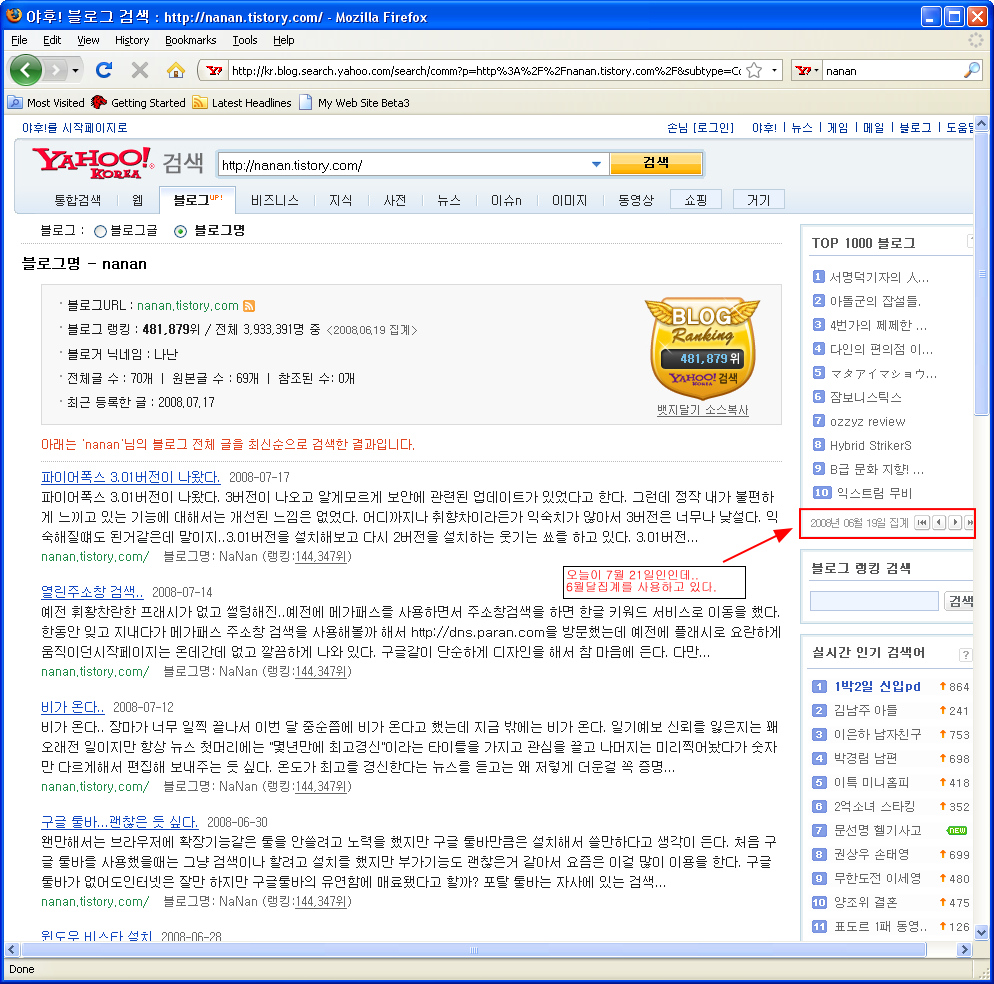Open the ozzyz review blog link
Image resolution: width=994 pixels, height=984 pixels.
[867, 422]
